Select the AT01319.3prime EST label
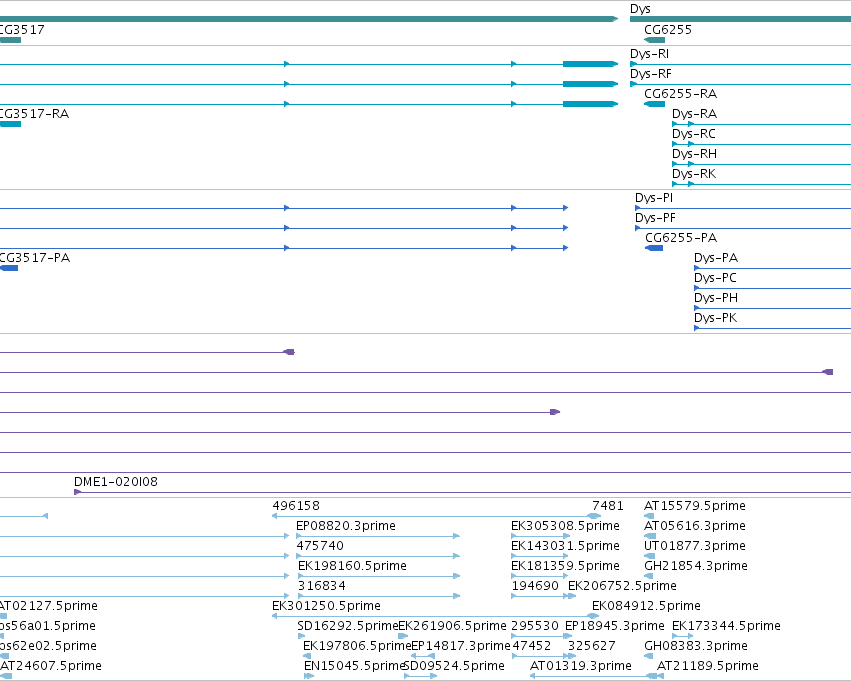This screenshot has height=681, width=851. tap(581, 666)
